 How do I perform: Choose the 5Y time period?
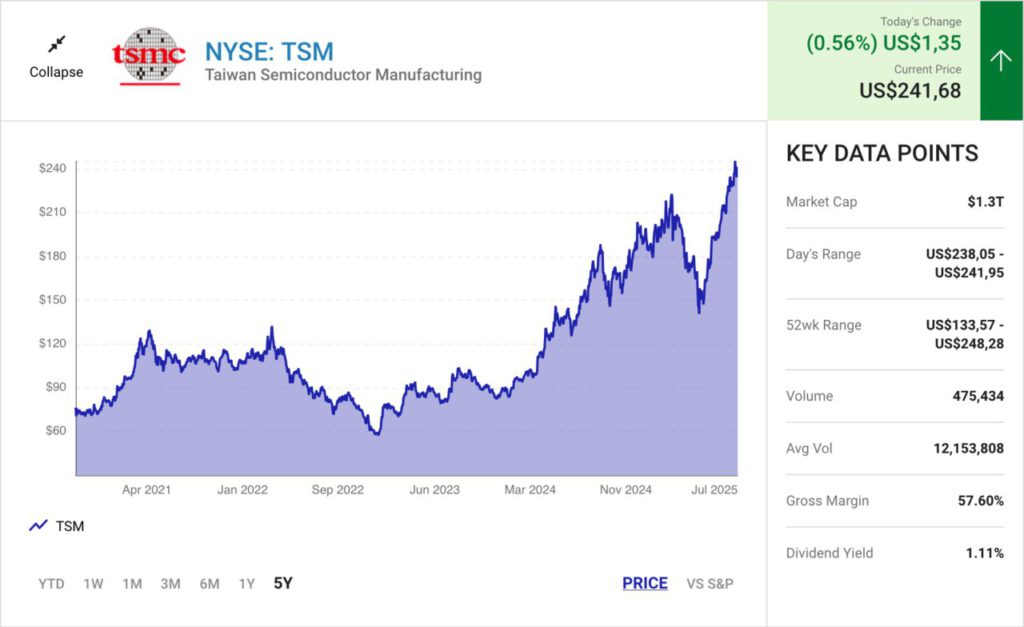[283, 583]
